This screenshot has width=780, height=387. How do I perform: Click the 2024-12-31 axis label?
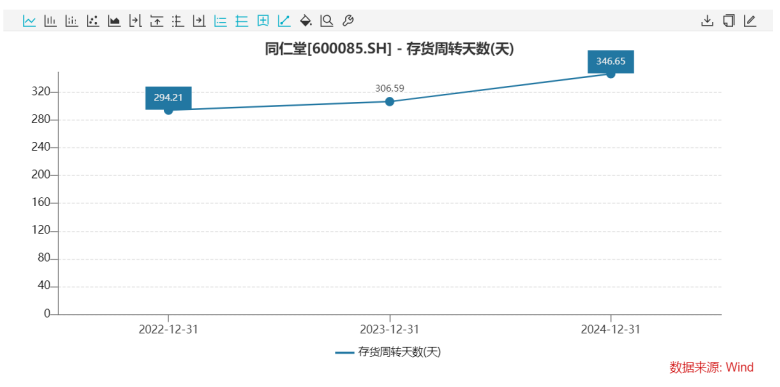pyautogui.click(x=610, y=329)
